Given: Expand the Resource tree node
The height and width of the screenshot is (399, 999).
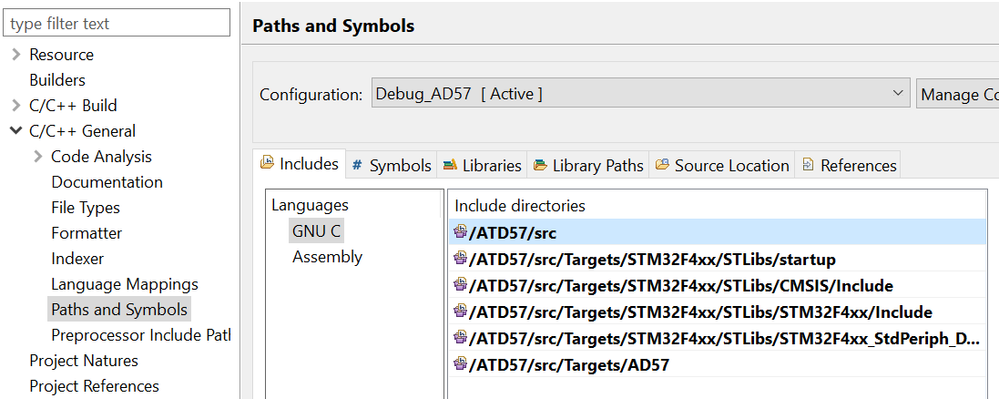Looking at the screenshot, I should pyautogui.click(x=16, y=55).
